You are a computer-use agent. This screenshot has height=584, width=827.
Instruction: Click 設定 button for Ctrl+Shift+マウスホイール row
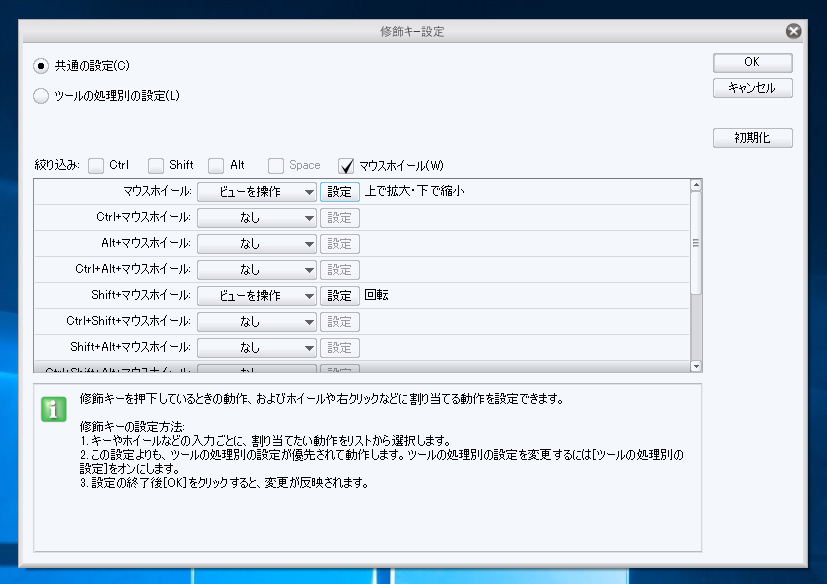(x=340, y=322)
